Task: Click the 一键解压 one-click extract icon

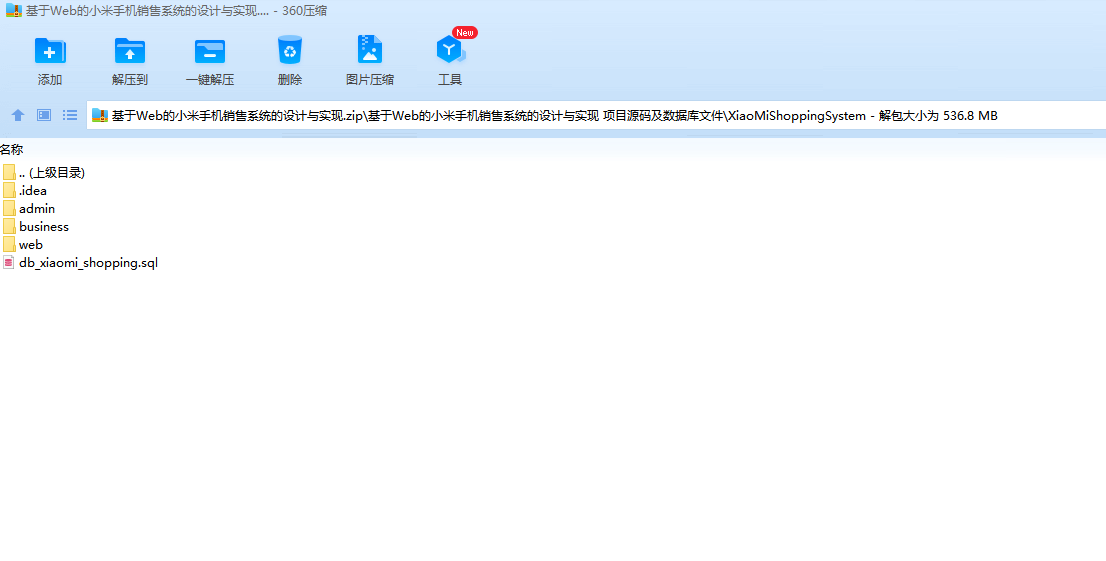Action: [209, 52]
